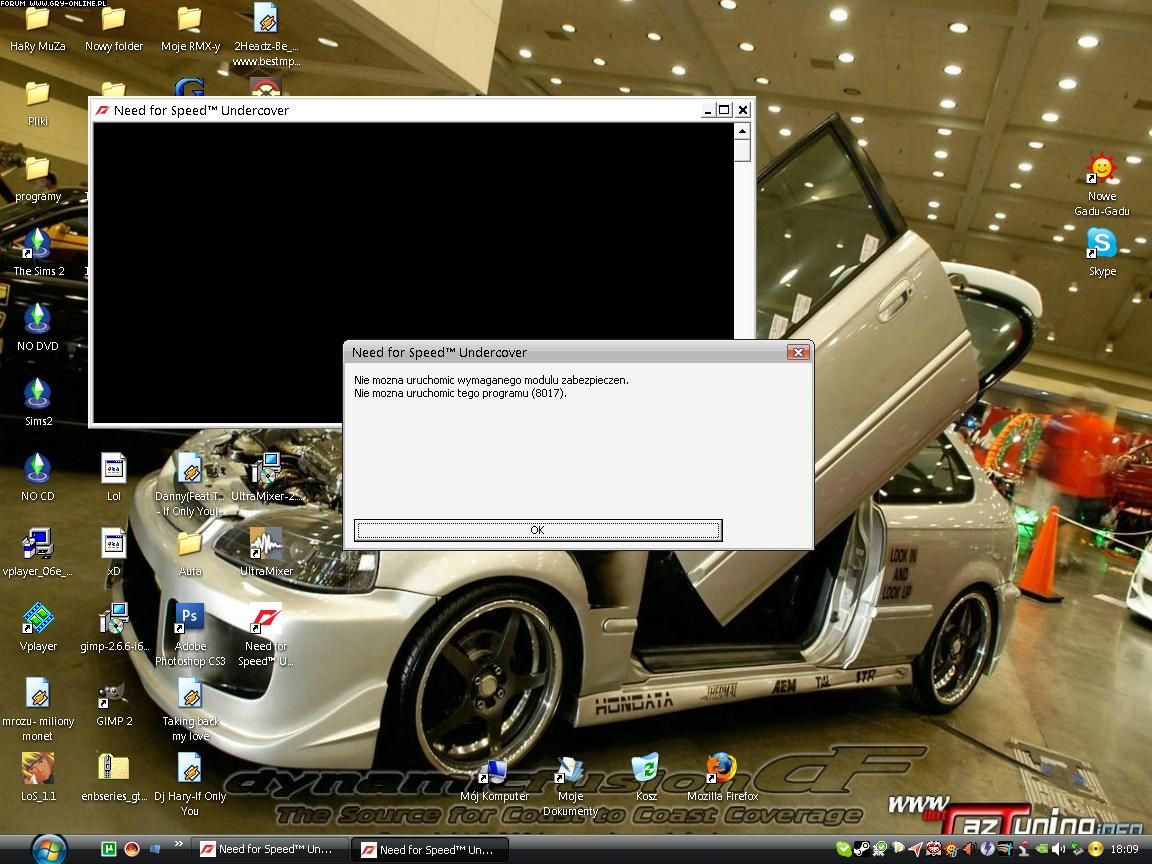Click the UltraMixer desktop shortcut
The image size is (1152, 864).
coord(266,545)
